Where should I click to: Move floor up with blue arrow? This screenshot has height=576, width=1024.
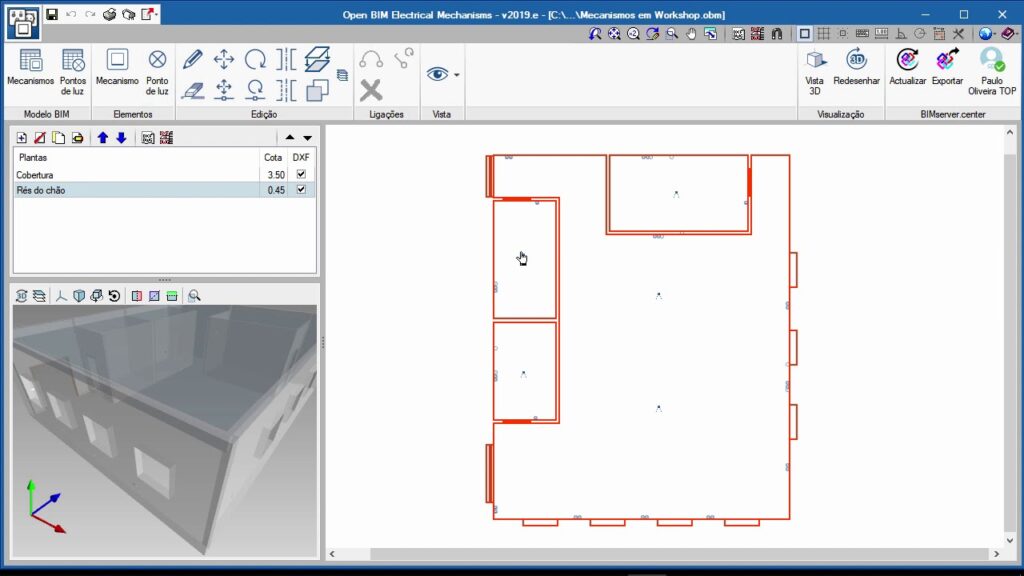102,137
